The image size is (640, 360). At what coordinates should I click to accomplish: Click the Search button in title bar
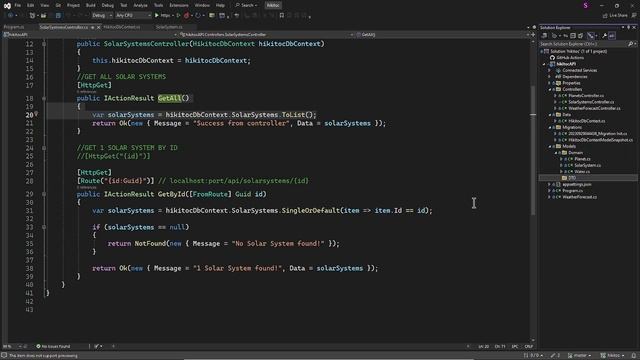[246, 5]
